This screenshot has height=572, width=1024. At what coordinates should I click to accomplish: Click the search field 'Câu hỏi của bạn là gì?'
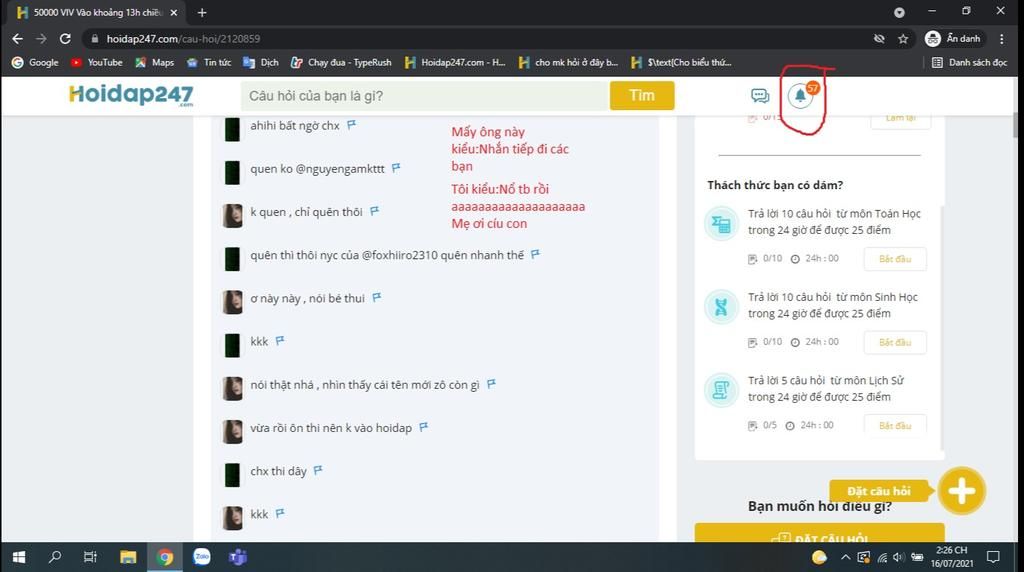pos(425,95)
